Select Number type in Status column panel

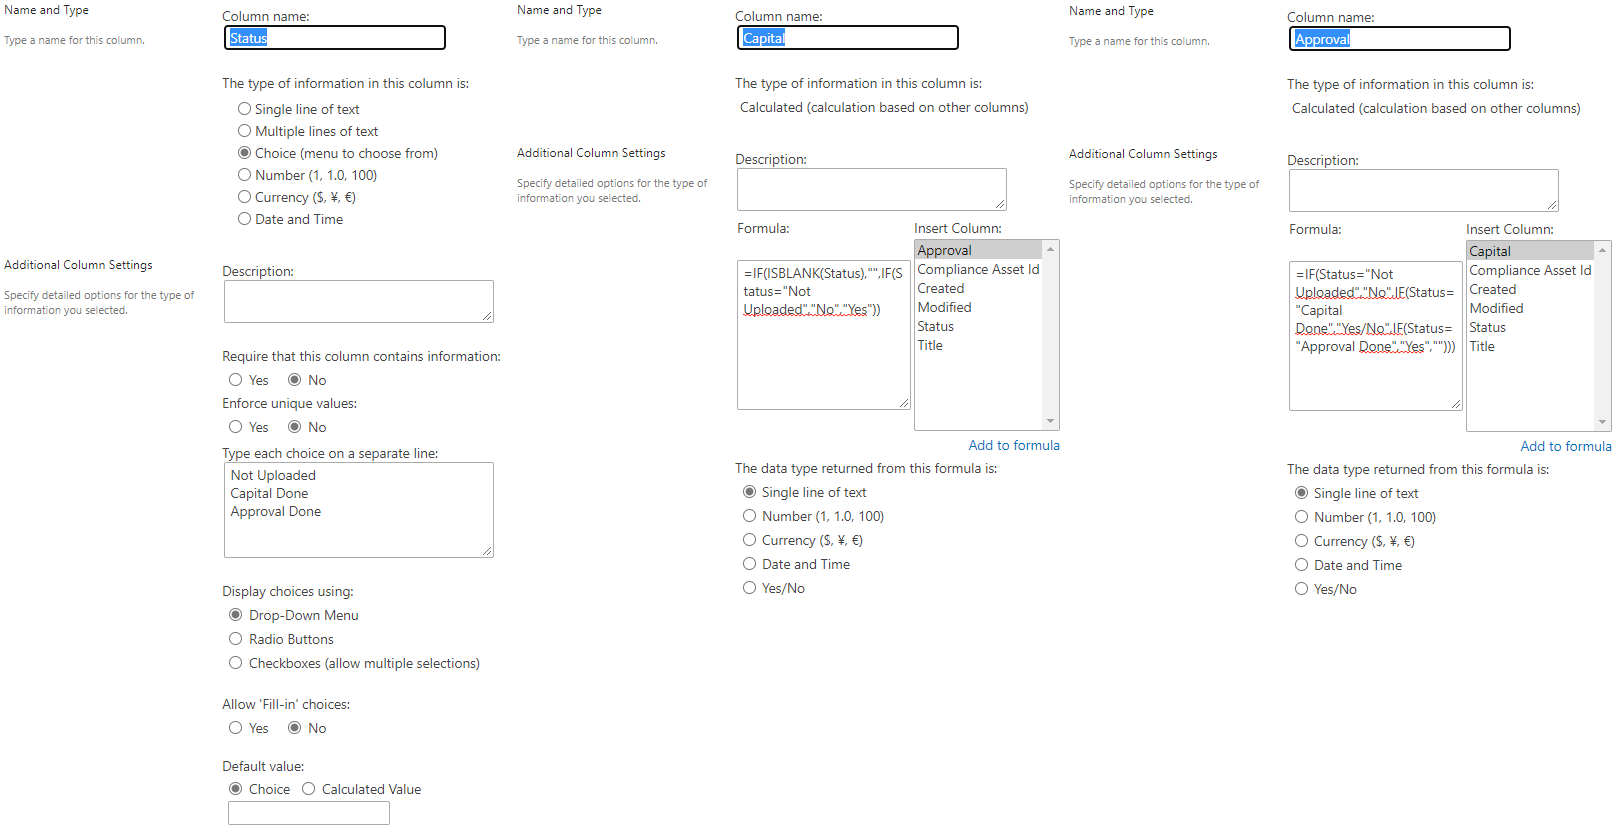point(244,175)
